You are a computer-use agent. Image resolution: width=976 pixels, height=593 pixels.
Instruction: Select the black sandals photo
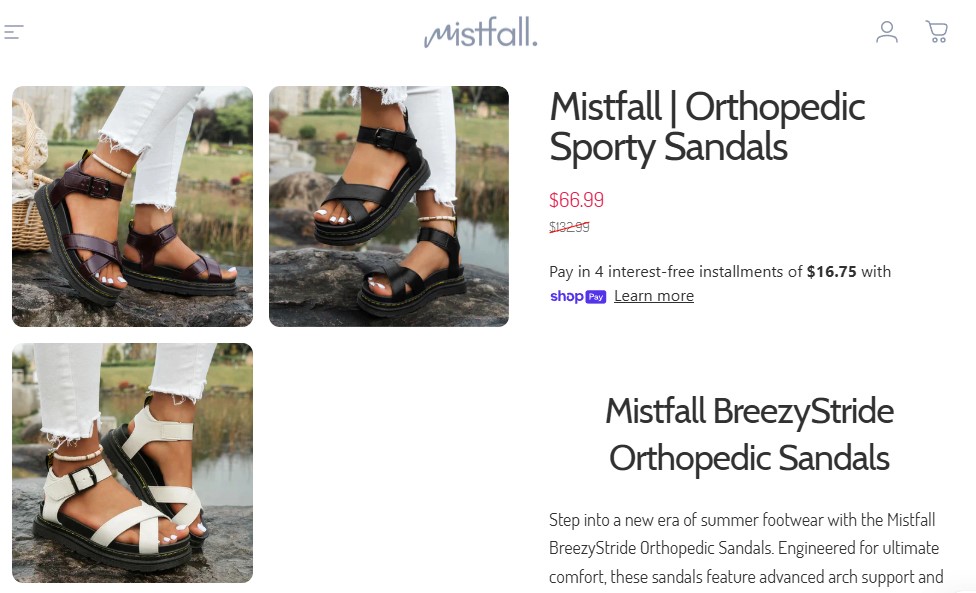point(389,207)
